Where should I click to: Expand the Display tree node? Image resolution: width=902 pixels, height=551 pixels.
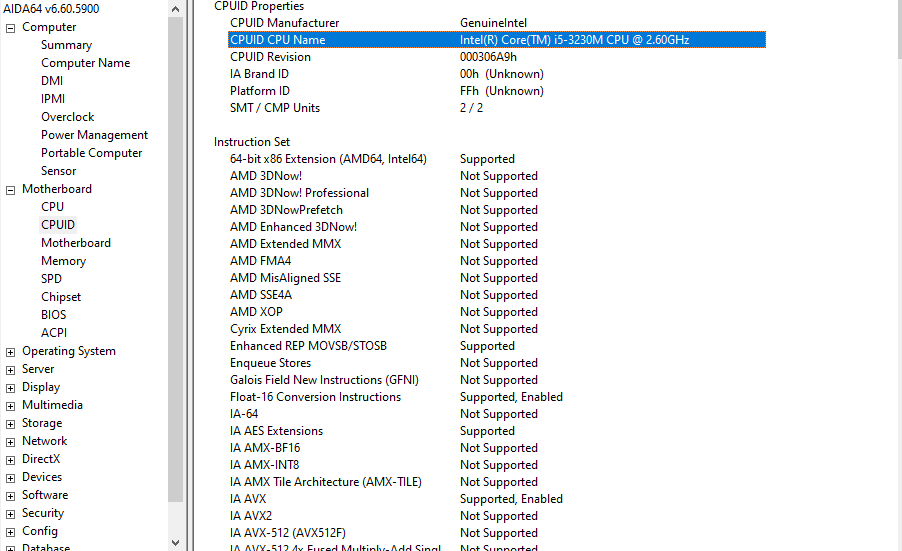(10, 388)
